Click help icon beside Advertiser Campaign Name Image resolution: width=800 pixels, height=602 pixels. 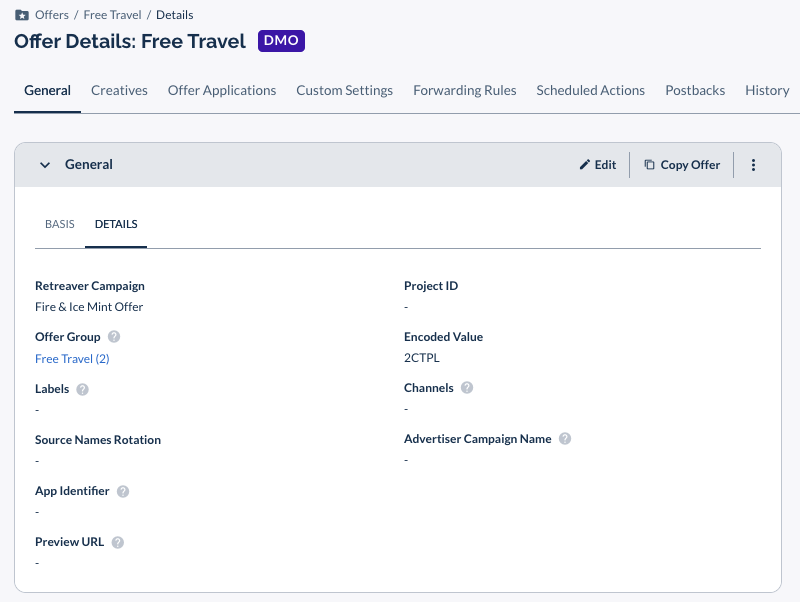click(x=565, y=439)
